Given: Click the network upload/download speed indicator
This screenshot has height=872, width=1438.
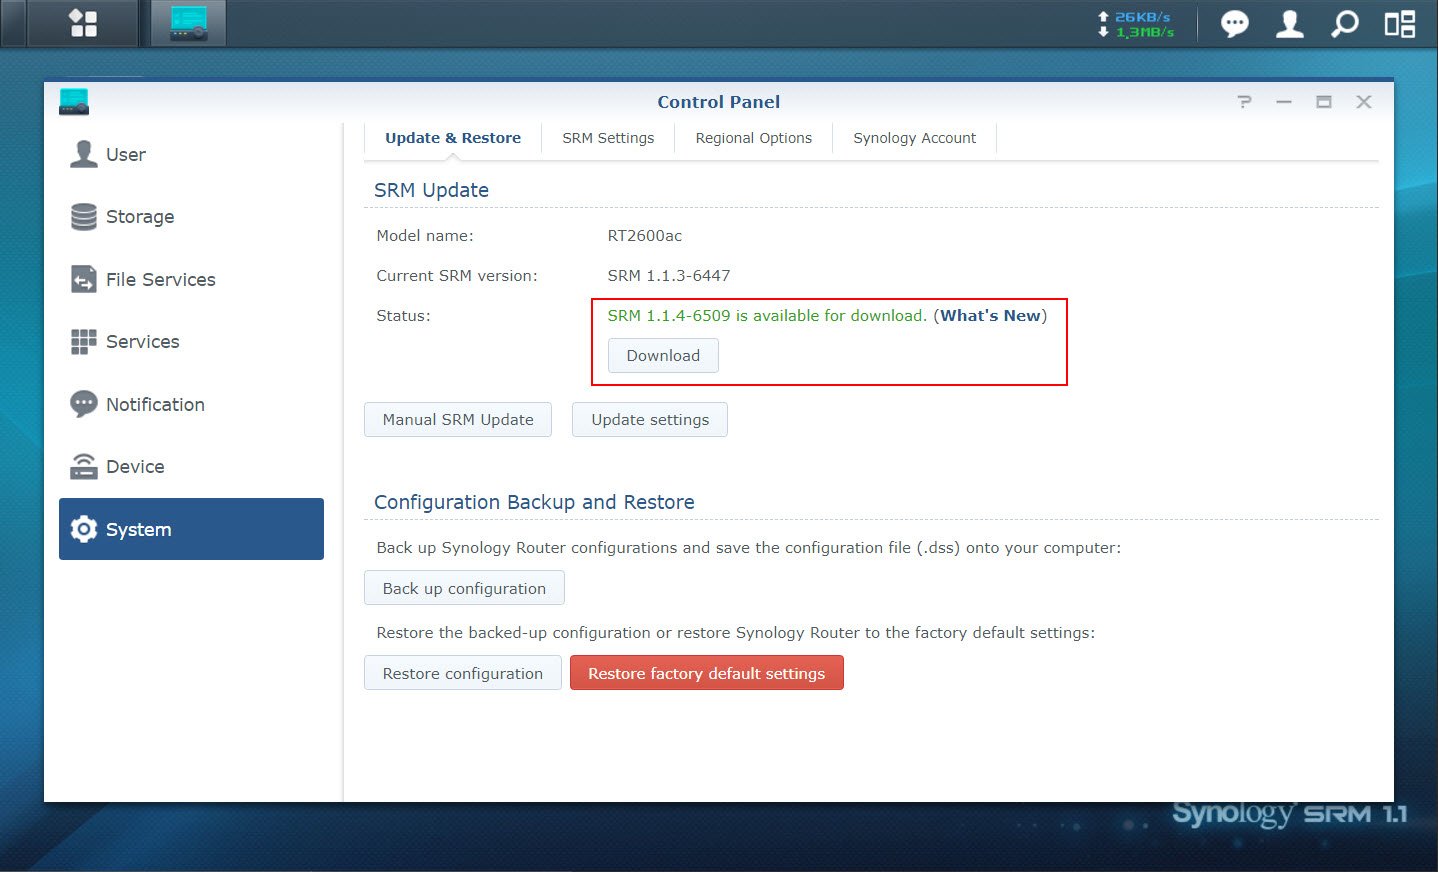Looking at the screenshot, I should point(1136,24).
